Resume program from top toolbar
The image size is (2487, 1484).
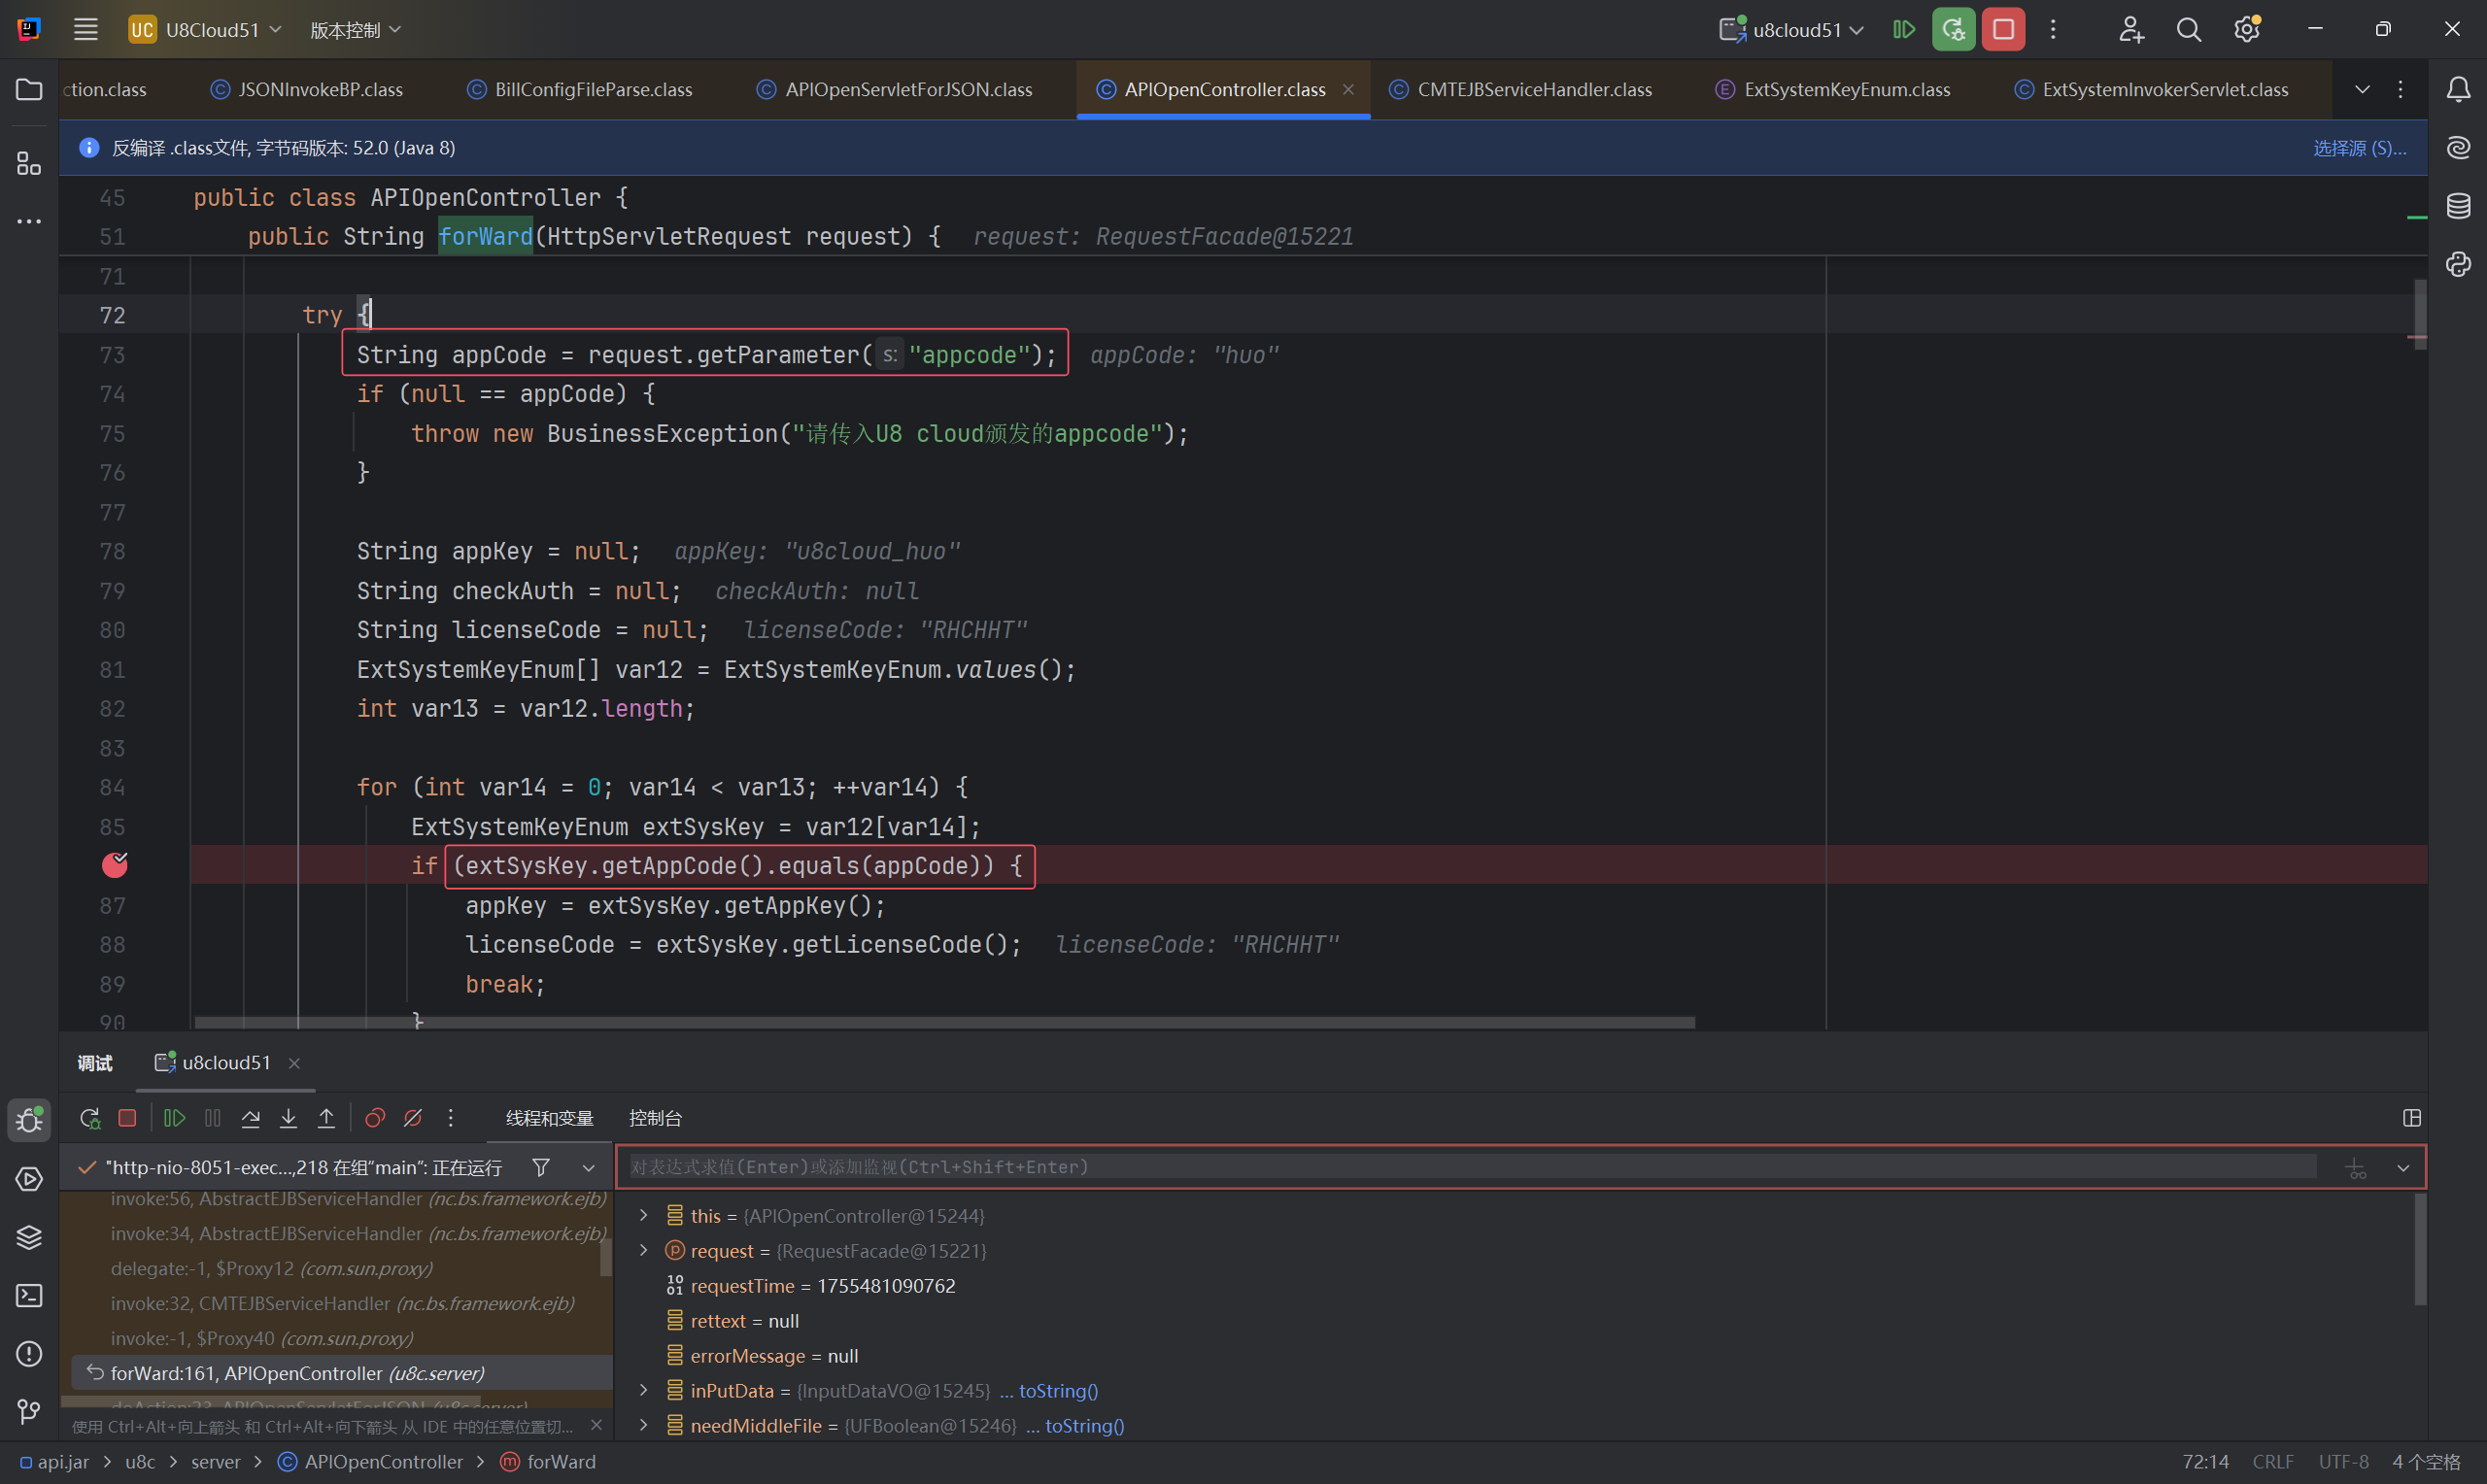pos(1904,30)
